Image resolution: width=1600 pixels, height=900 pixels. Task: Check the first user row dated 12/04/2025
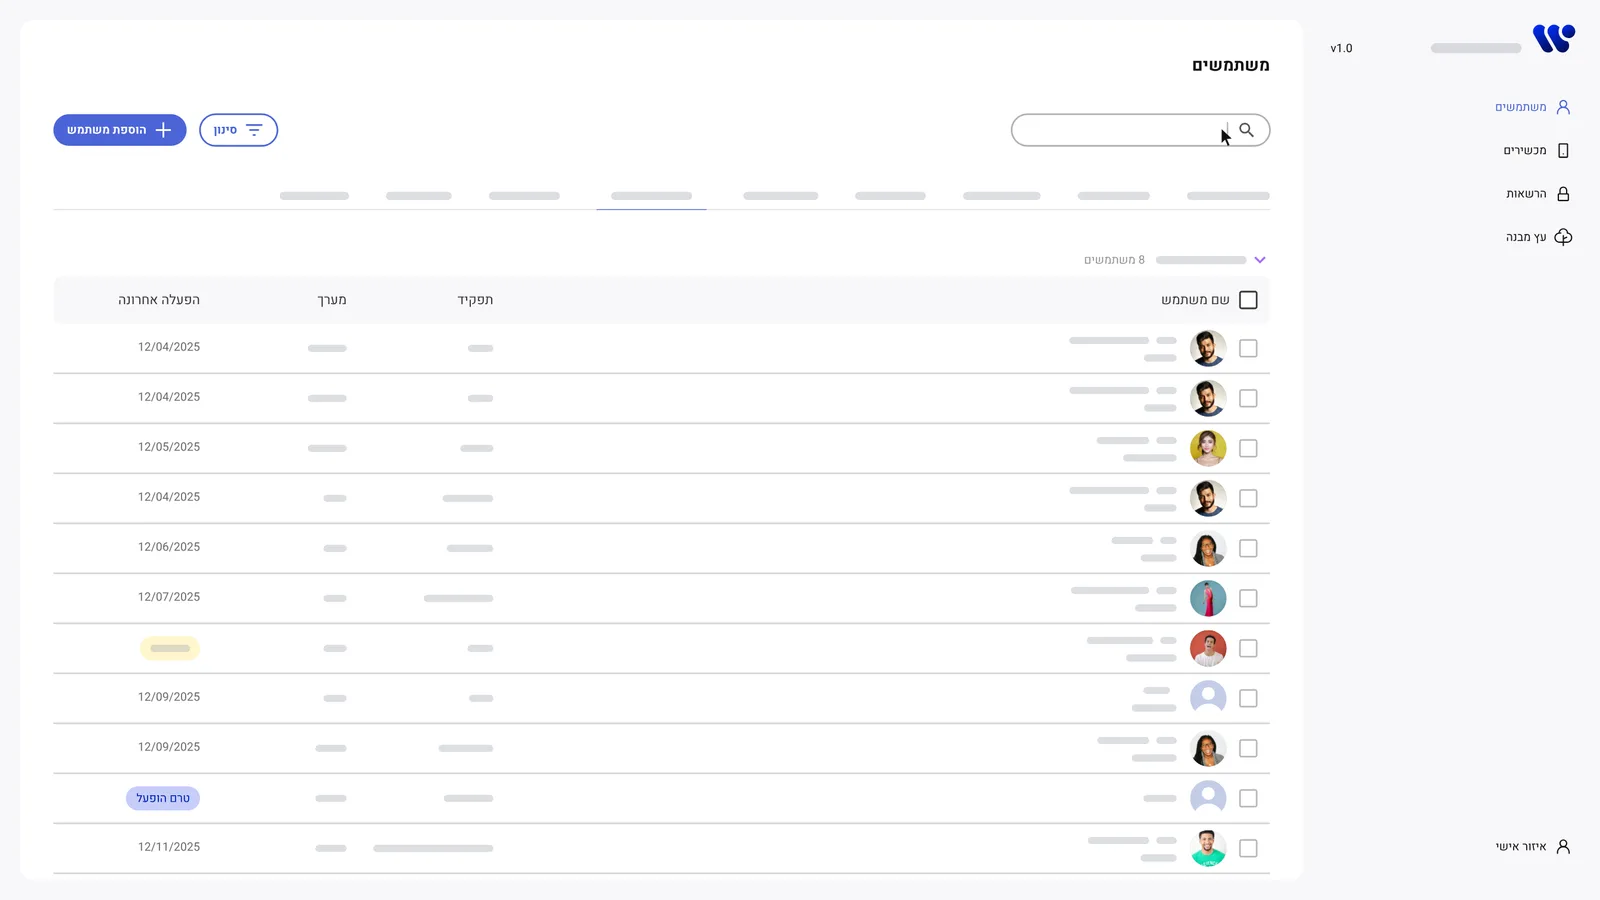[1248, 348]
